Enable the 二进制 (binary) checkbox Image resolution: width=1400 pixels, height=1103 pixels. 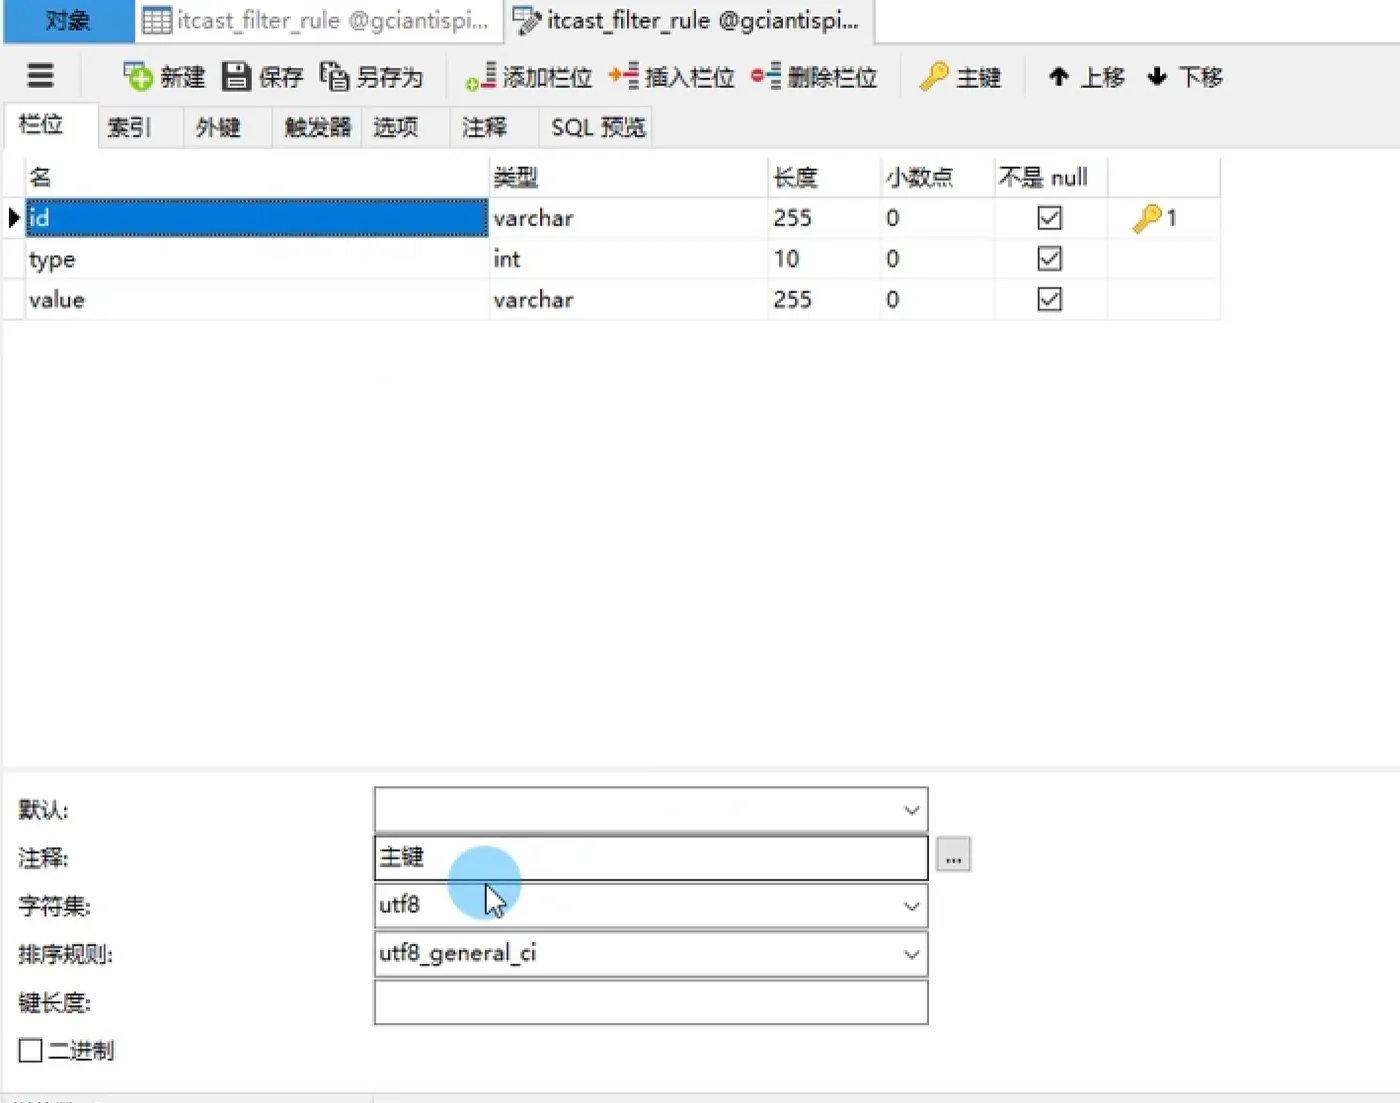tap(31, 1050)
